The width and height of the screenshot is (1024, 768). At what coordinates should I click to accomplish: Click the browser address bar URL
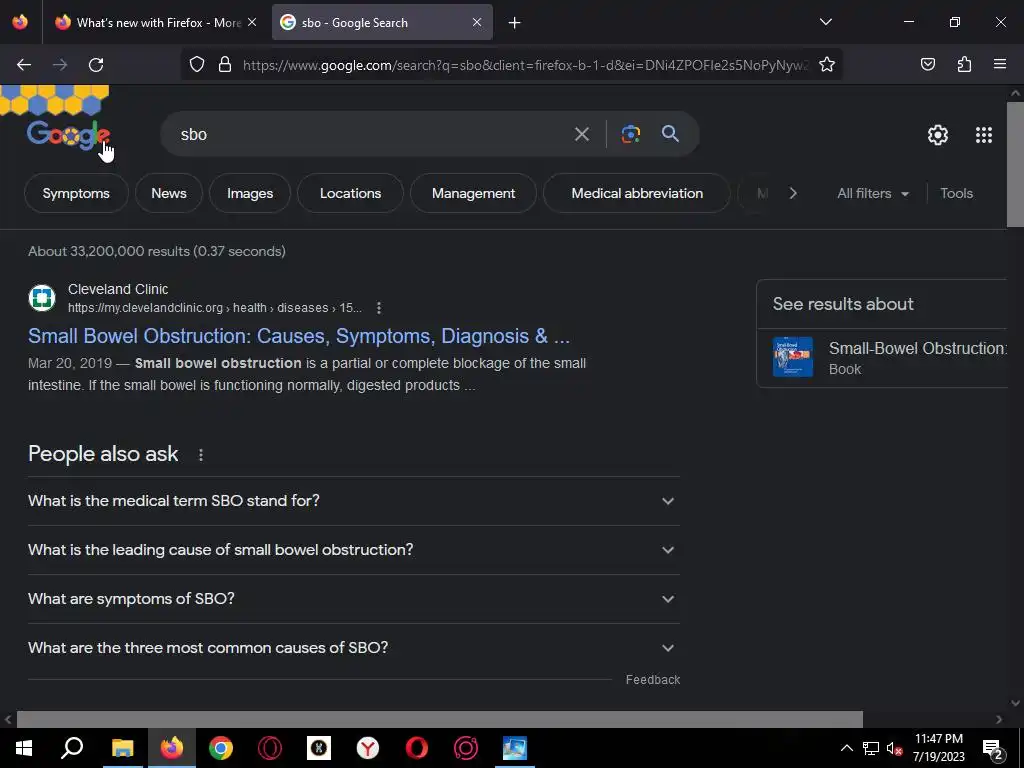(524, 65)
